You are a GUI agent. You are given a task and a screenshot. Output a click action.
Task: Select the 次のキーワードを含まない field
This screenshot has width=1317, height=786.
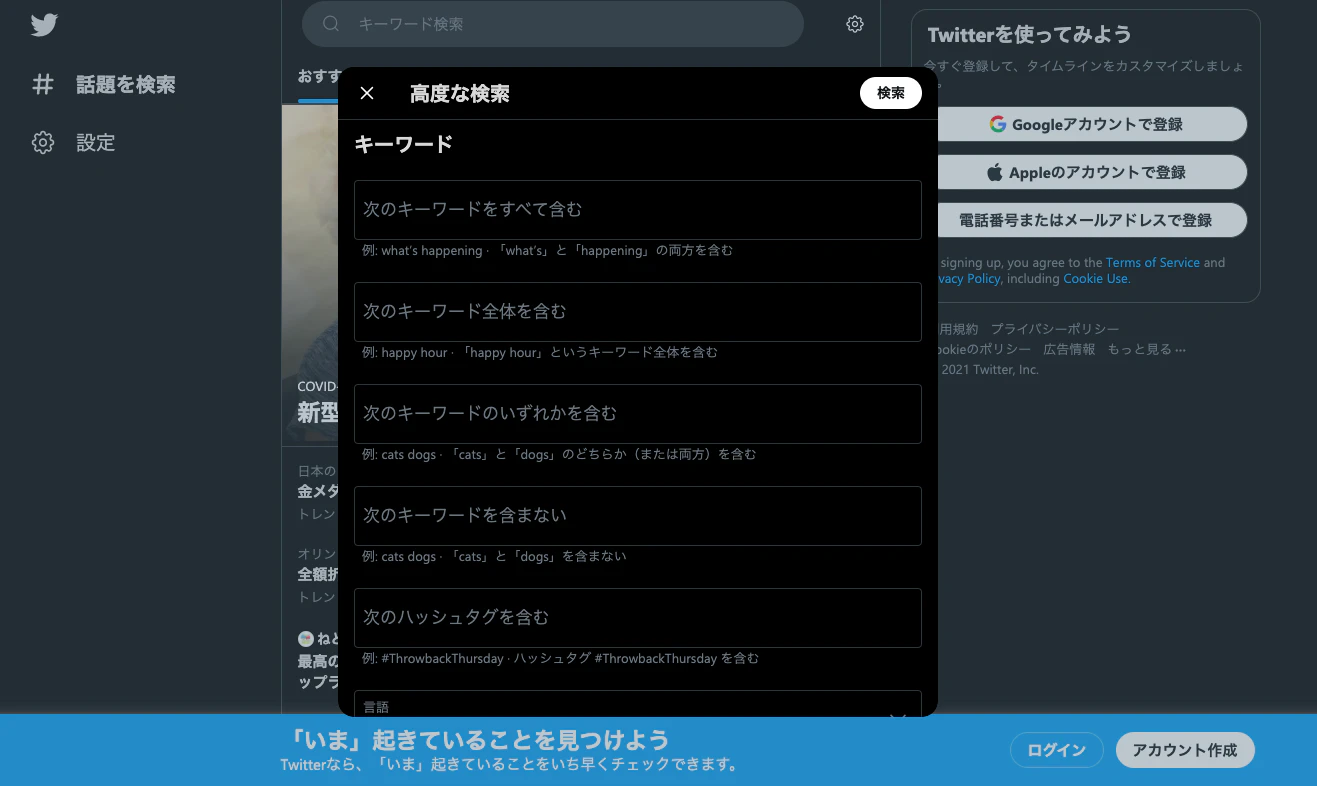coord(638,516)
